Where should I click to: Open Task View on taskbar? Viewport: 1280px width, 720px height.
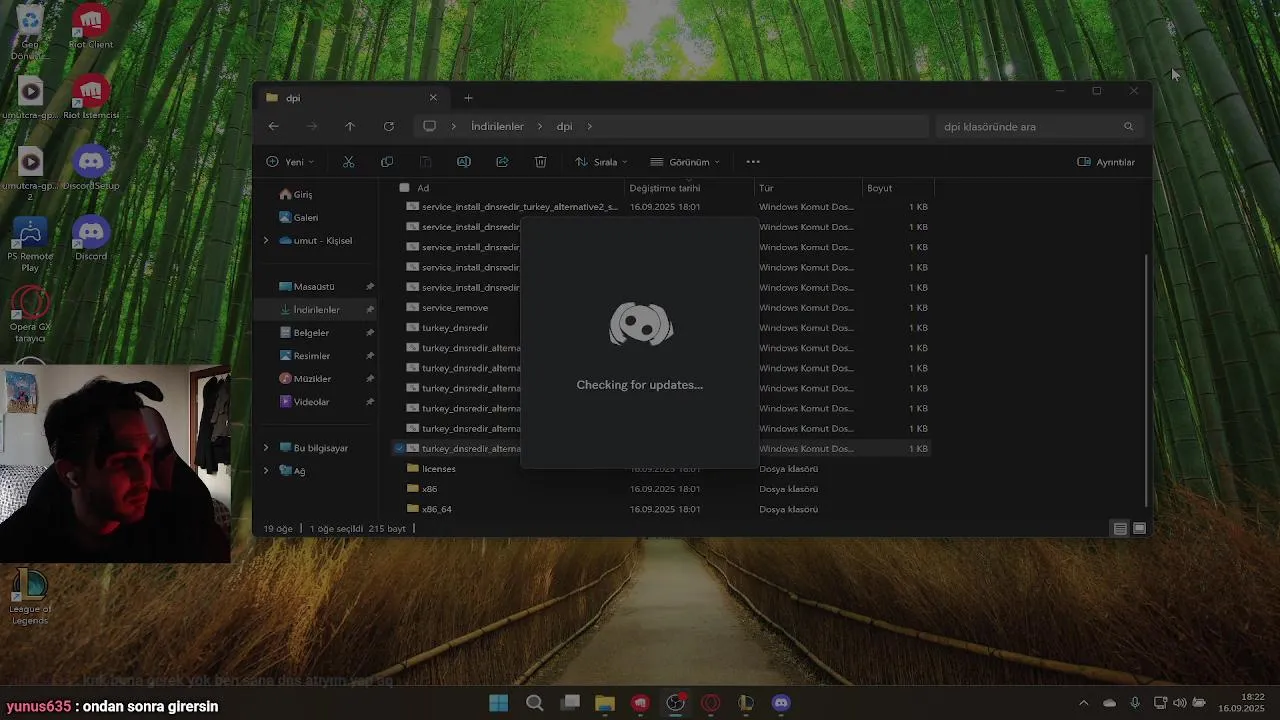(x=570, y=703)
